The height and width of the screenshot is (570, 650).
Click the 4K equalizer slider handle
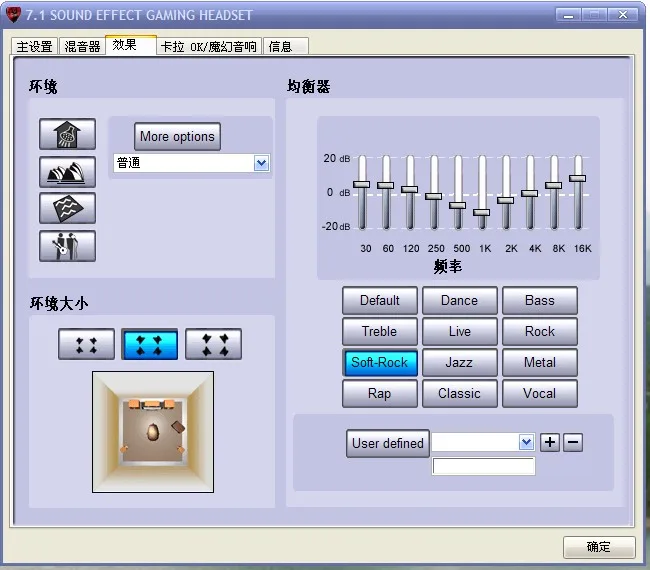pyautogui.click(x=530, y=193)
